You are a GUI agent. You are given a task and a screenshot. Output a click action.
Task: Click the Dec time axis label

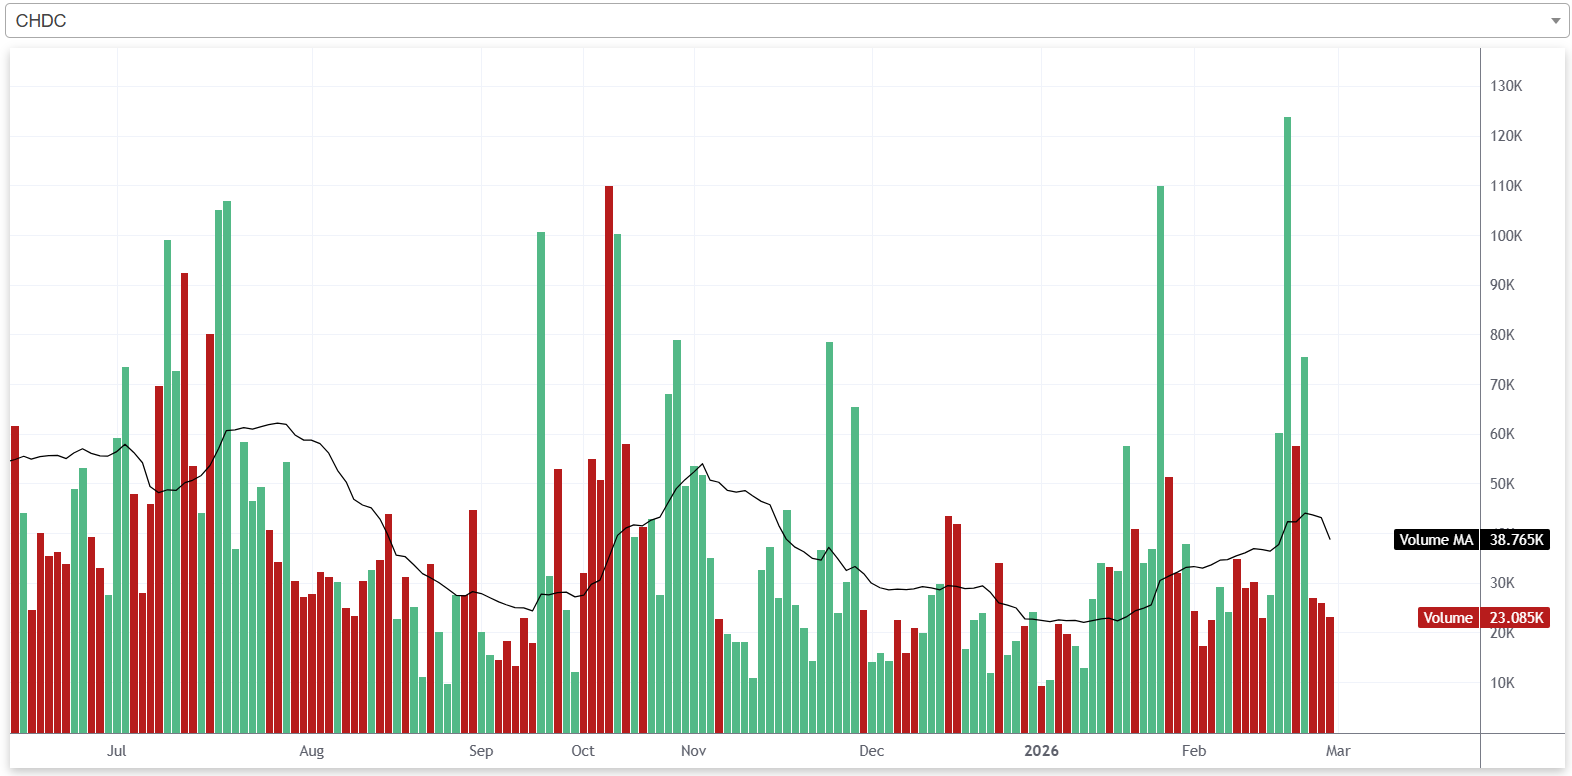click(x=871, y=751)
